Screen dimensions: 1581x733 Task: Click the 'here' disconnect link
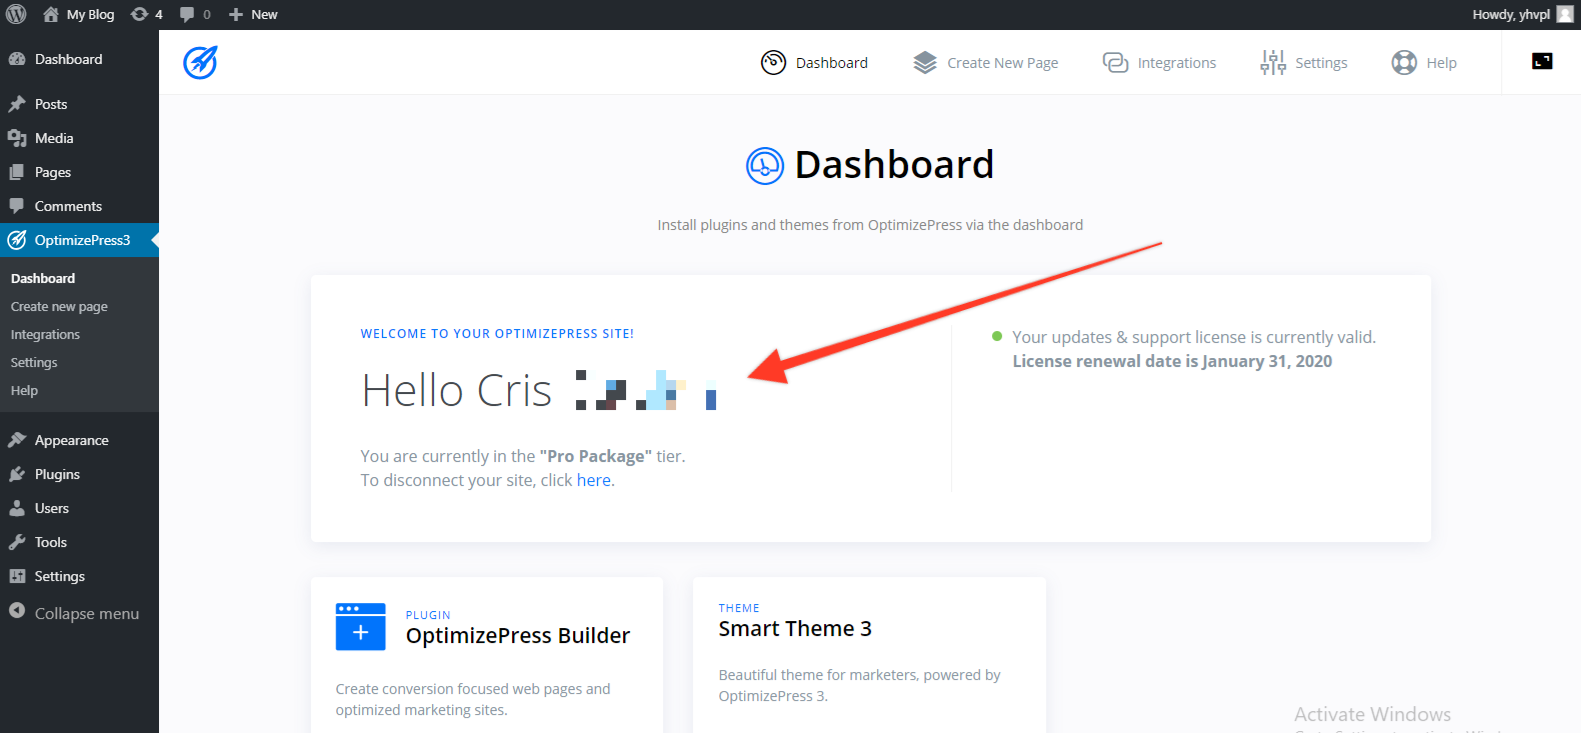(594, 480)
